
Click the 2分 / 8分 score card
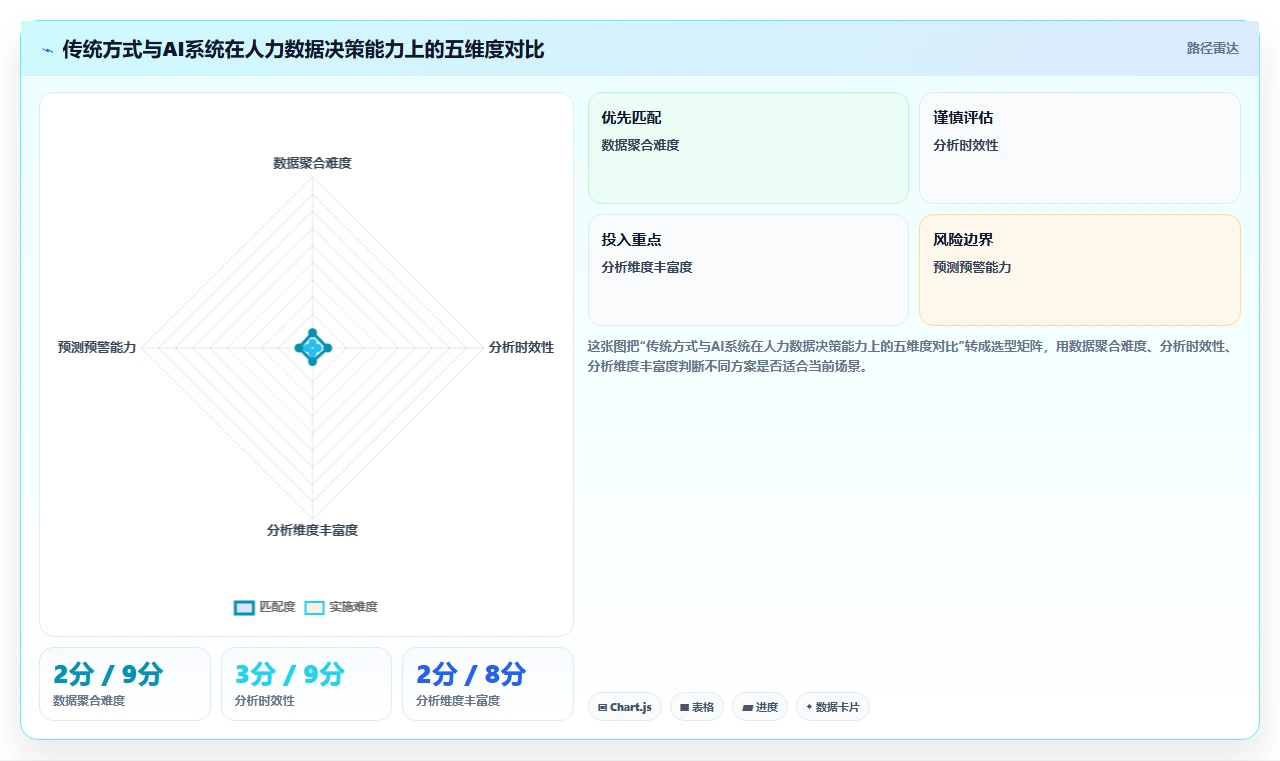(x=488, y=684)
